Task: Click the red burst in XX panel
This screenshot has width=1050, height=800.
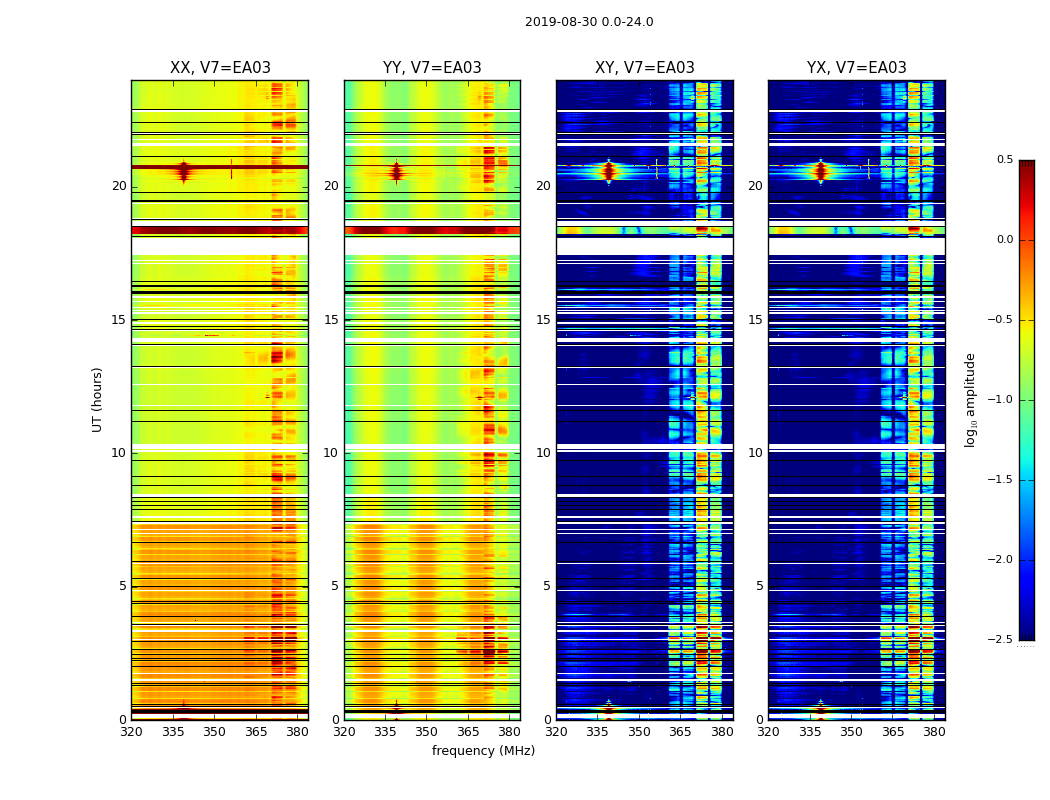Action: coord(184,171)
